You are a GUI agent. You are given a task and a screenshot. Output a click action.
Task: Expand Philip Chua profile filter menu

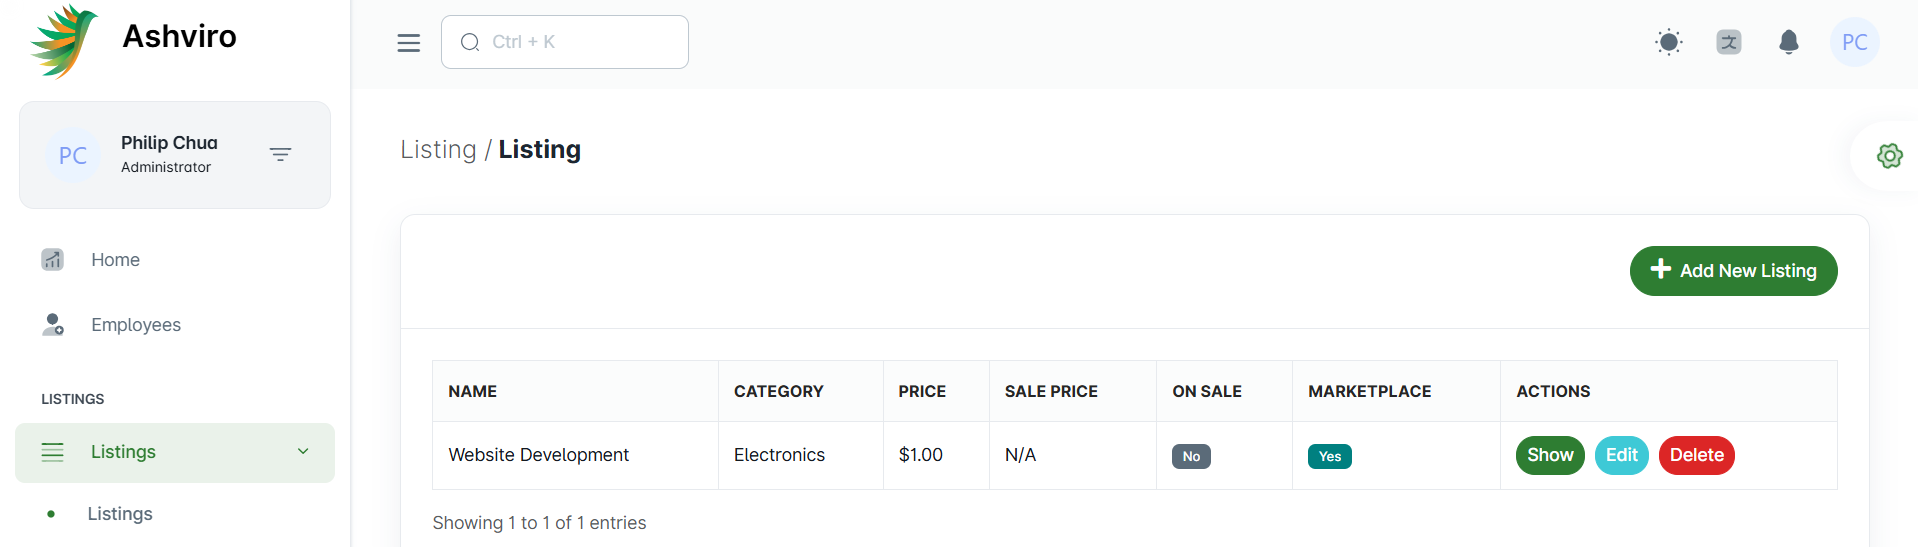tap(280, 154)
